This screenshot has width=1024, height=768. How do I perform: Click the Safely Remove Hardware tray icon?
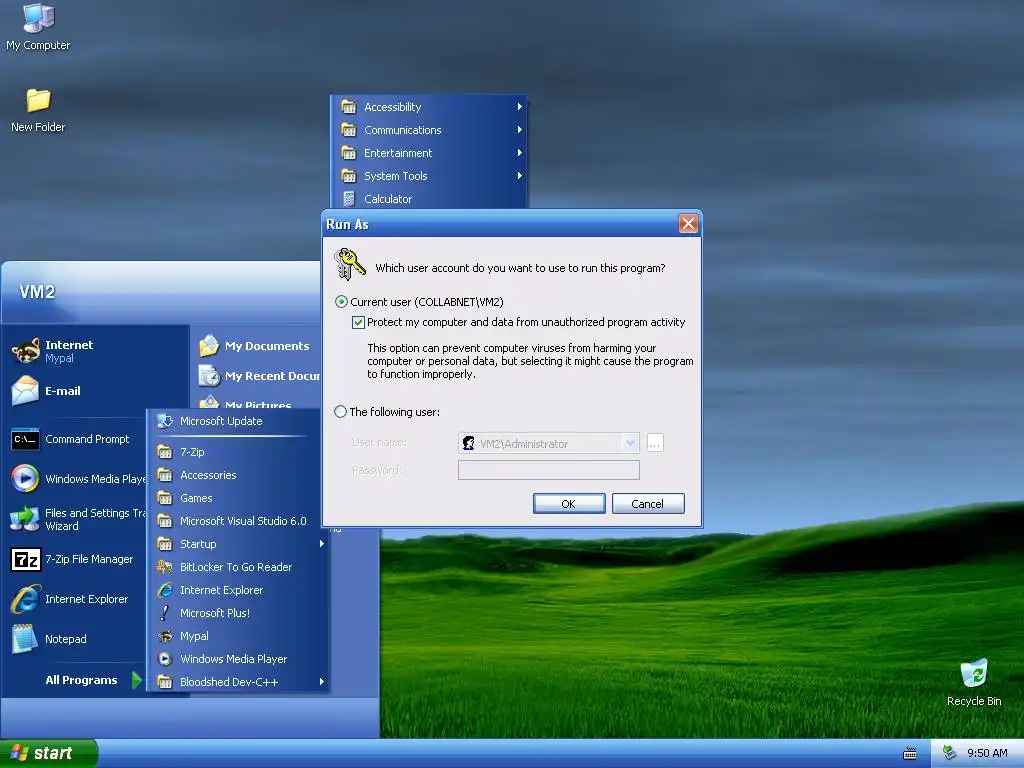point(950,753)
